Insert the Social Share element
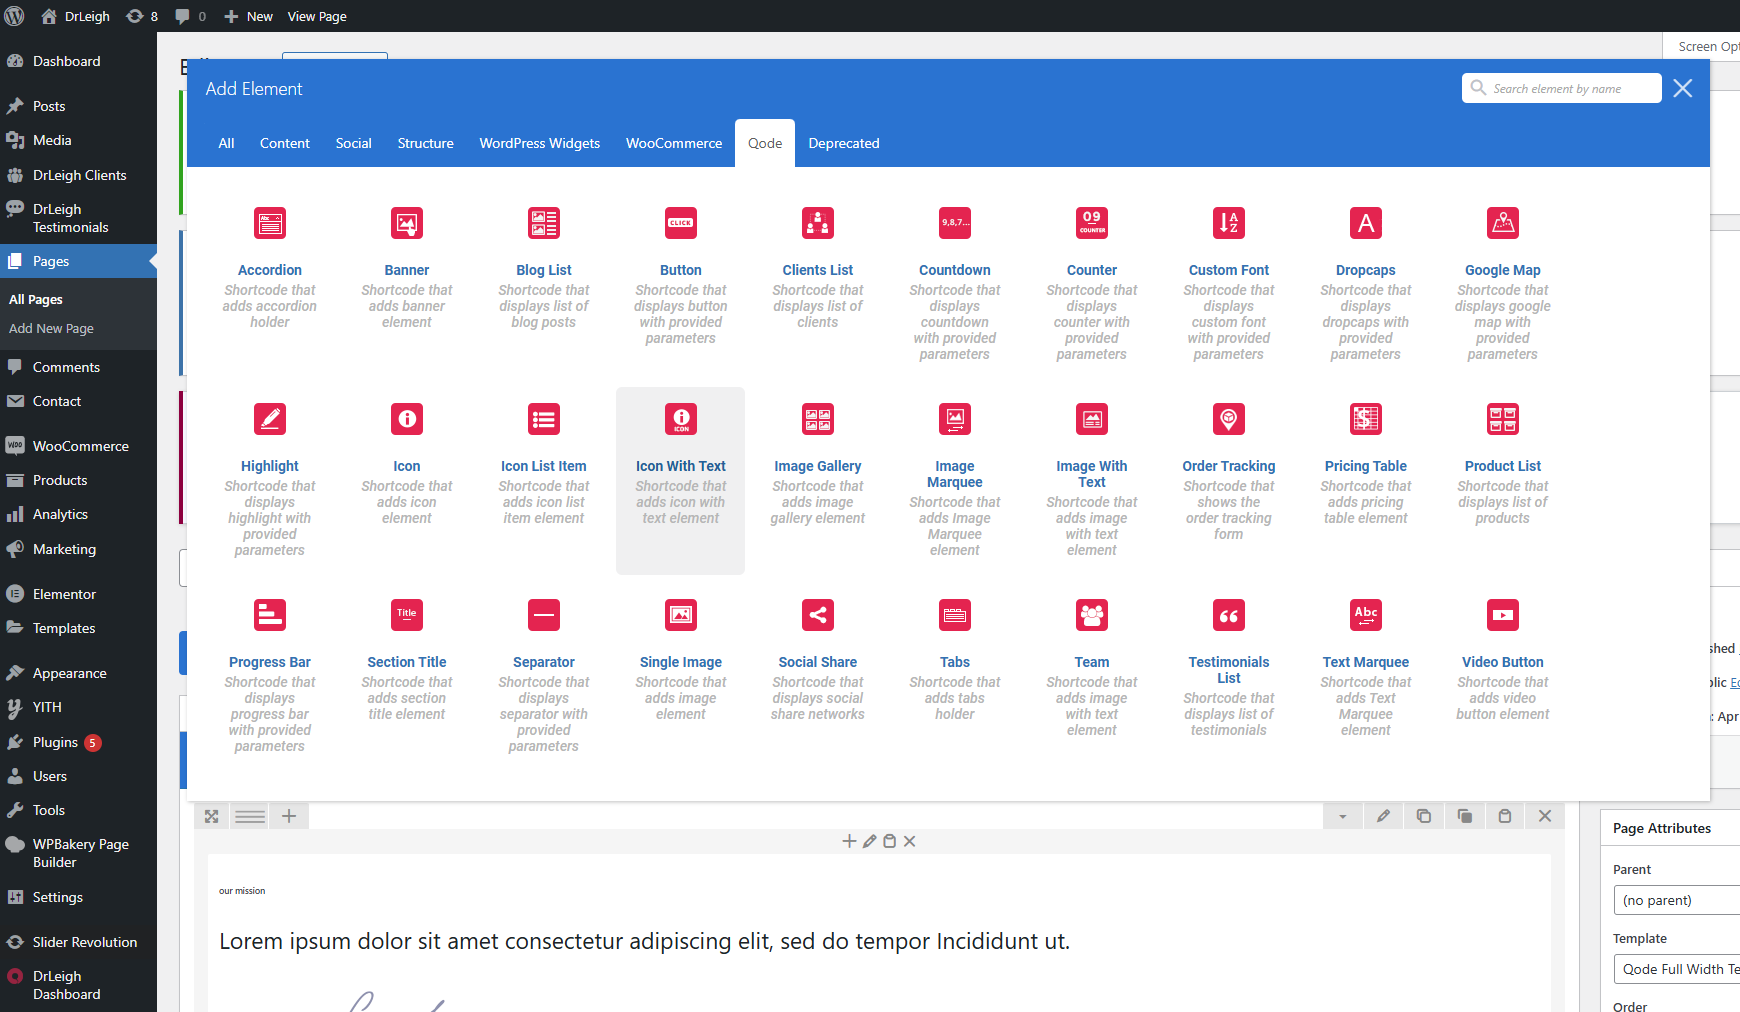The width and height of the screenshot is (1740, 1012). point(818,662)
